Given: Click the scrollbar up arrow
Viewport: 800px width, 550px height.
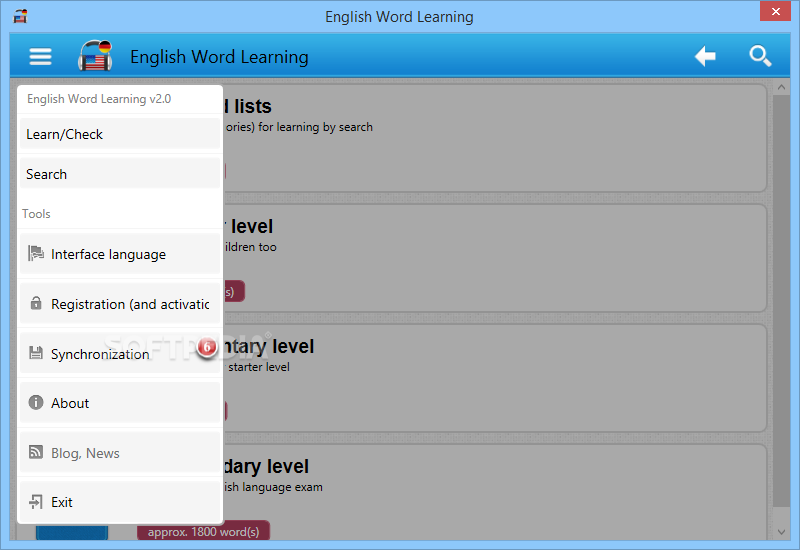Looking at the screenshot, I should point(781,87).
